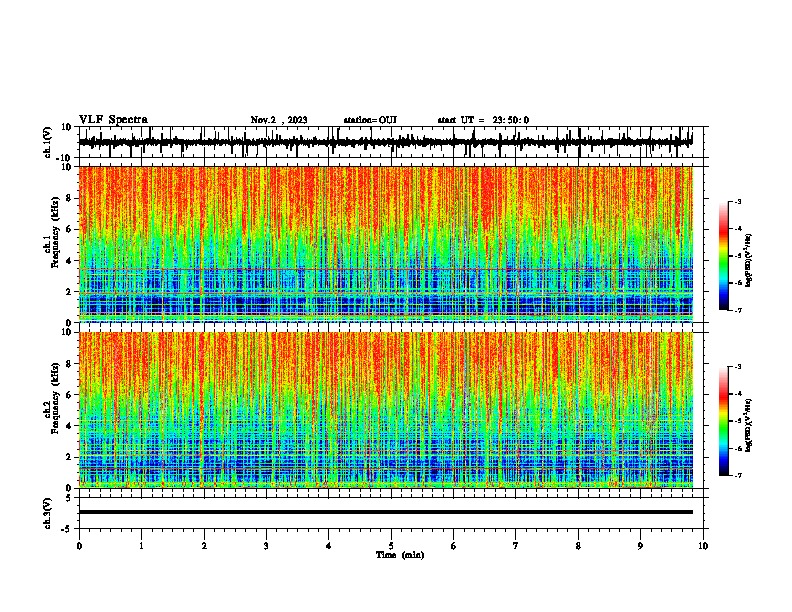The image size is (792, 612).
Task: Click the time-axis tick label 4
Action: 329,546
